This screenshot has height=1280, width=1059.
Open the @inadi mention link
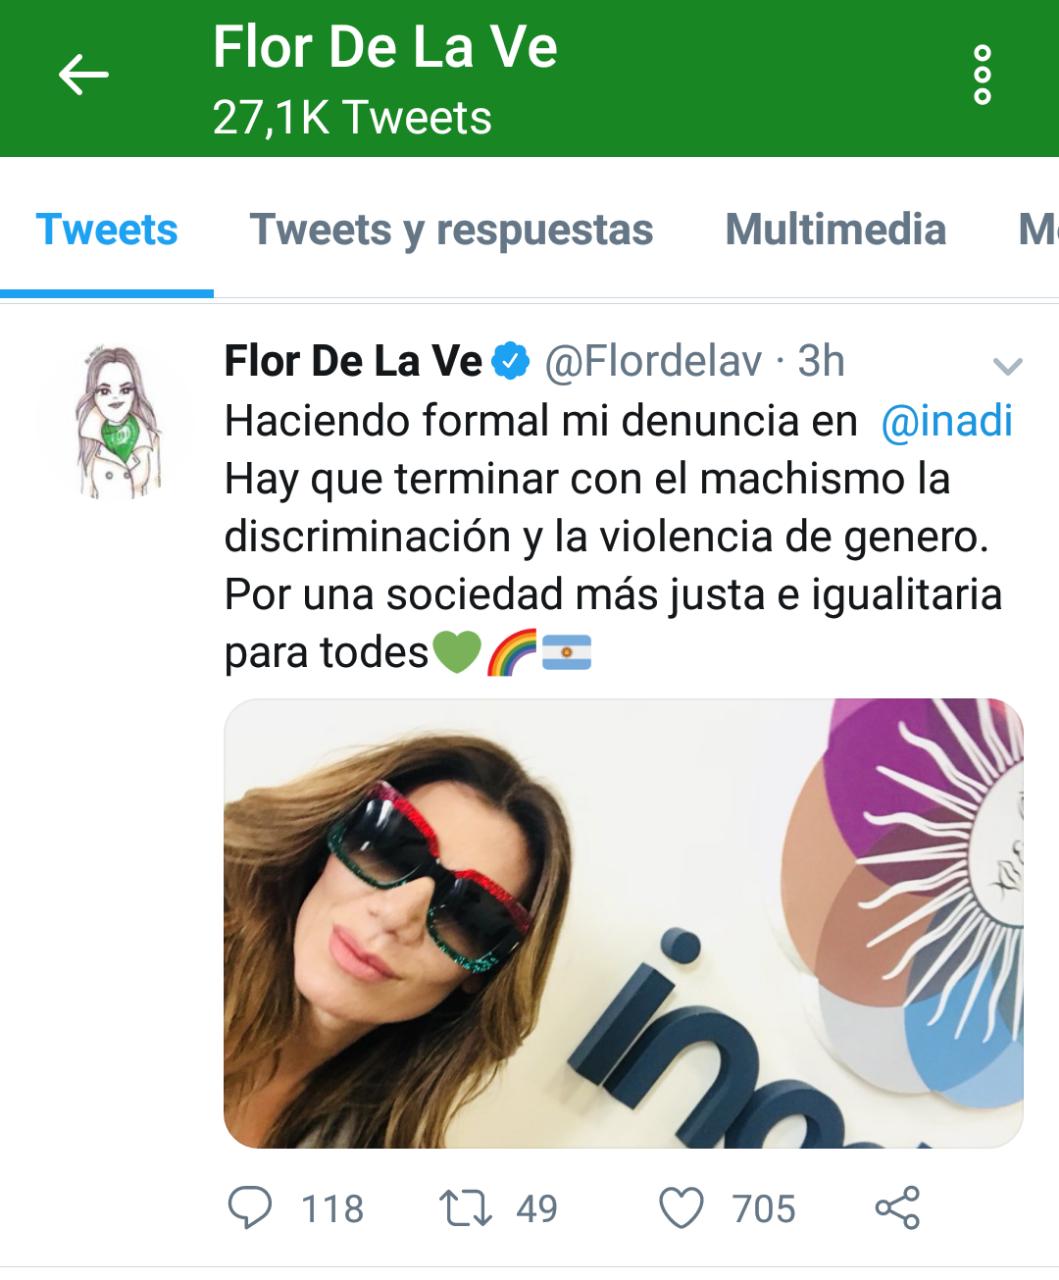click(x=947, y=421)
